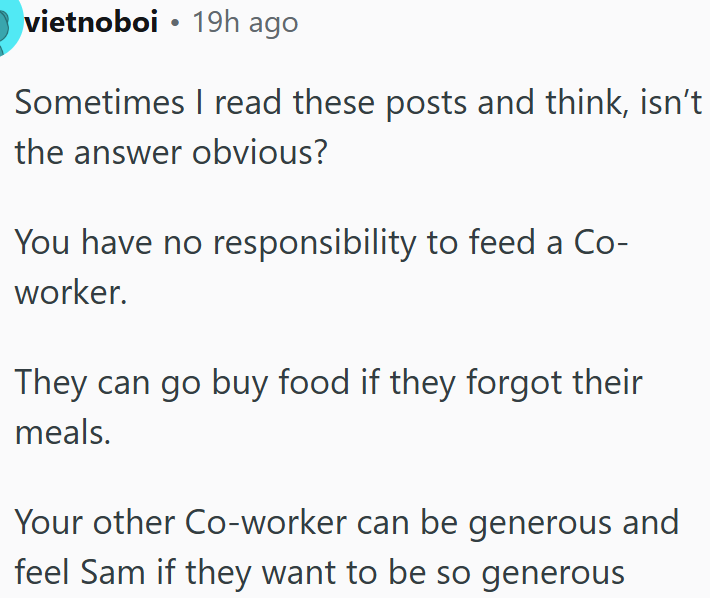Open the vietnoboi username profile link
Image resolution: width=710 pixels, height=598 pixels.
(x=91, y=22)
